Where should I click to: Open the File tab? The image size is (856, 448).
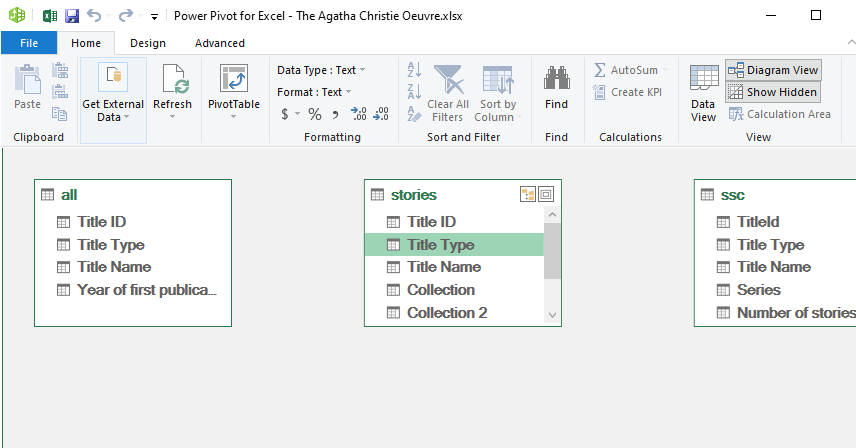pos(29,43)
